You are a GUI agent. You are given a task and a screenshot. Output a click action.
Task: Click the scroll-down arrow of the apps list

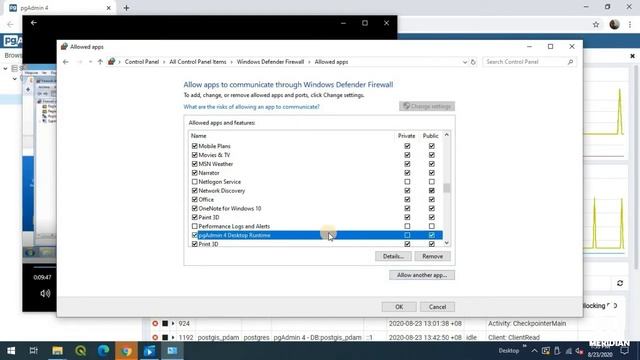pos(447,243)
